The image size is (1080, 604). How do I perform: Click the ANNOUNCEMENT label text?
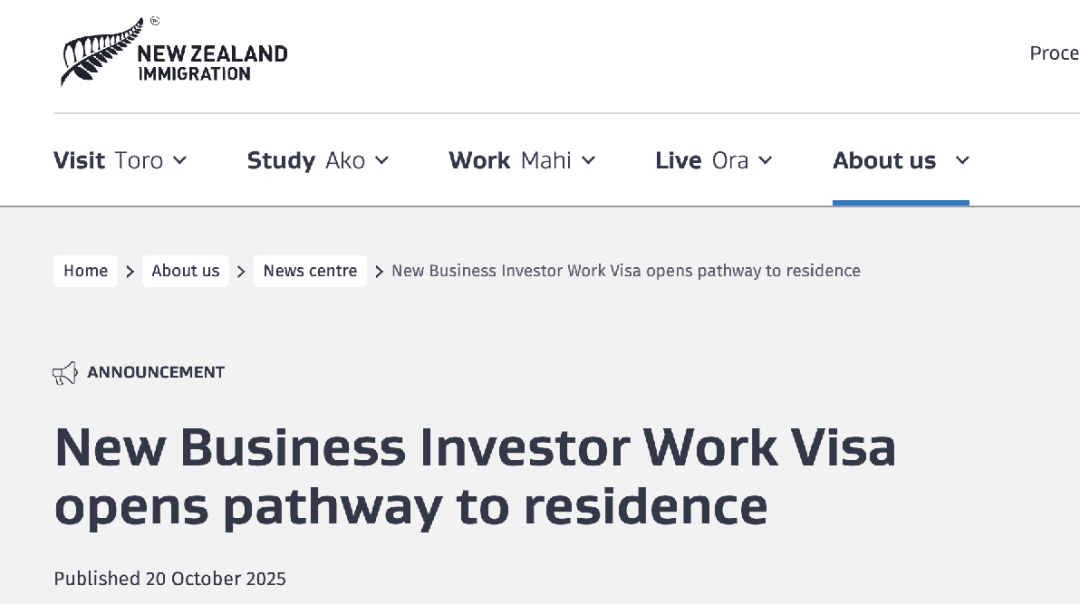[156, 372]
